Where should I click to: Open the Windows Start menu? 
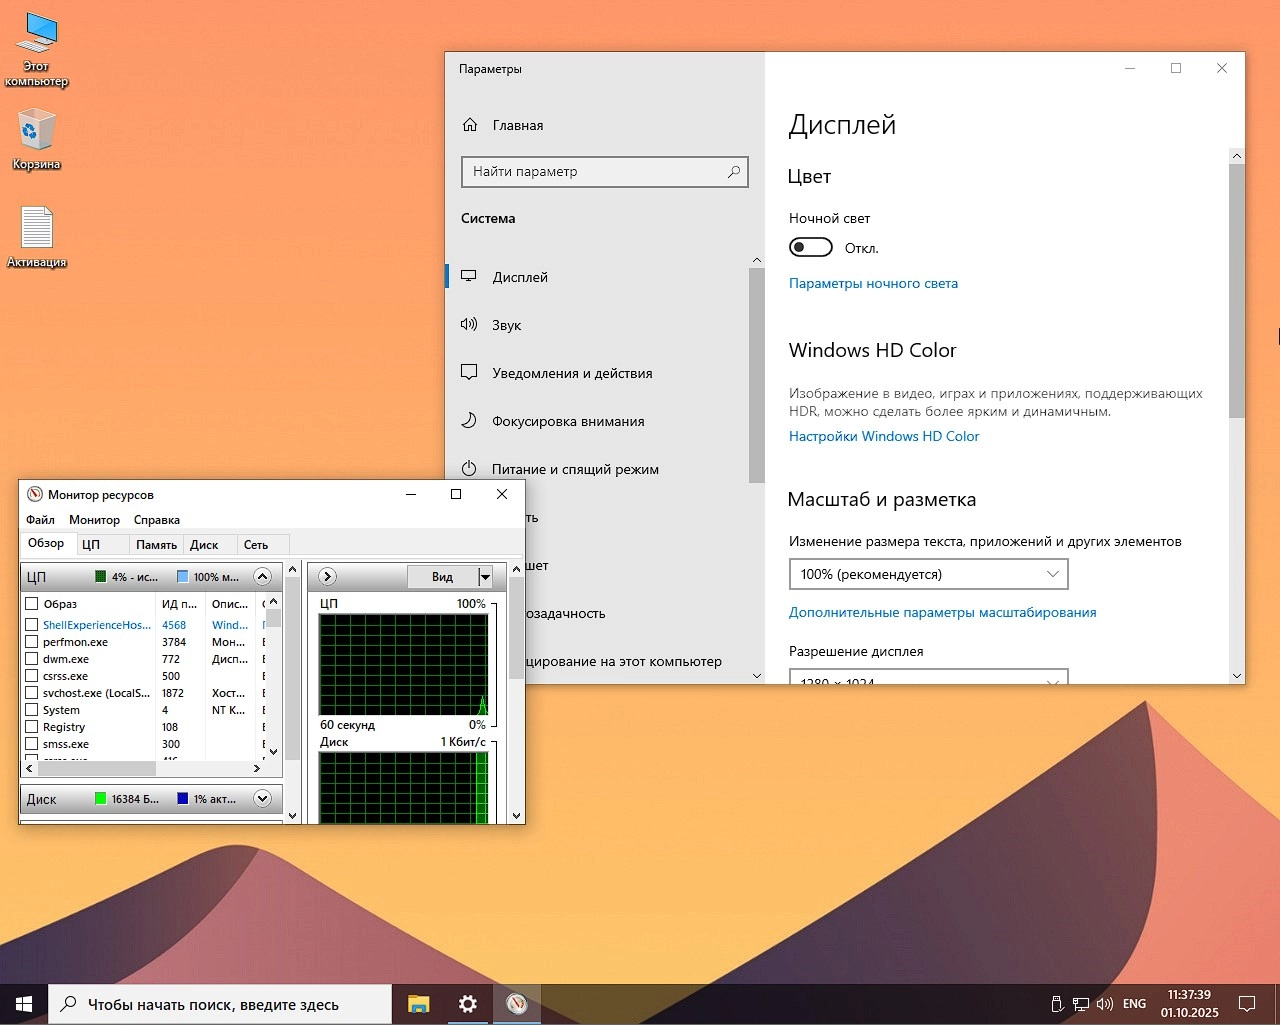(24, 1004)
